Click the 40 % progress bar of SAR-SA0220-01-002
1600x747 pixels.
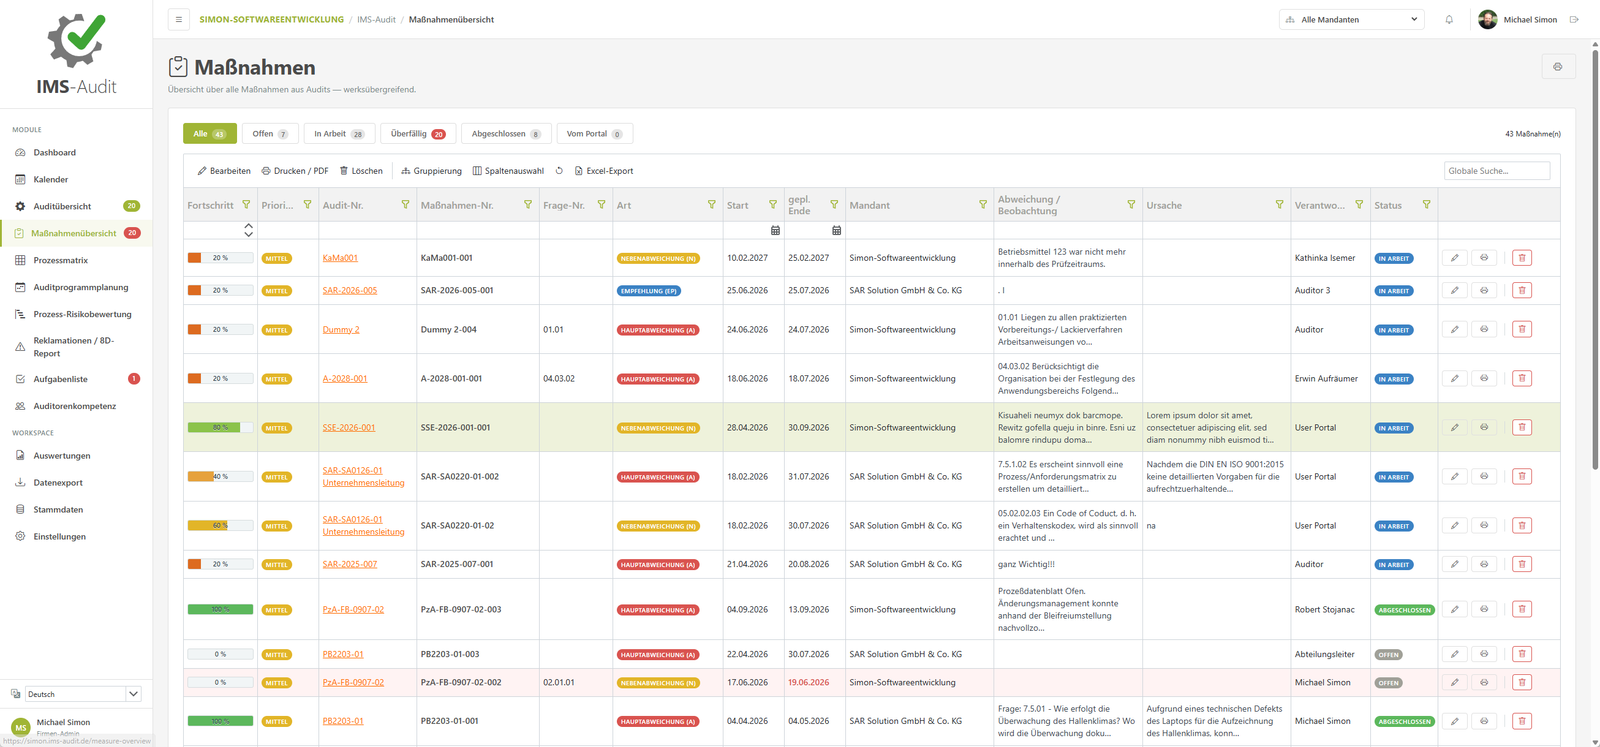220,476
